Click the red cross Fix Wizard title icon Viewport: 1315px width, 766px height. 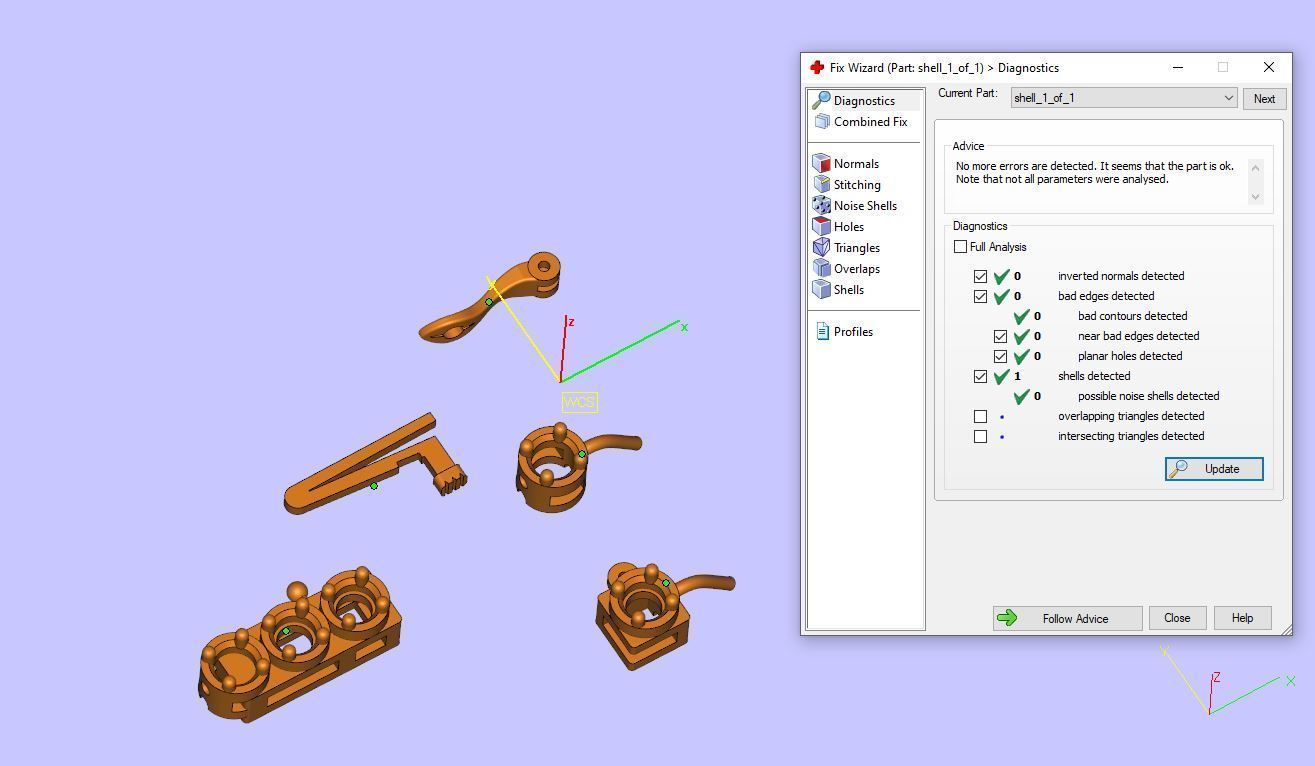click(x=817, y=68)
